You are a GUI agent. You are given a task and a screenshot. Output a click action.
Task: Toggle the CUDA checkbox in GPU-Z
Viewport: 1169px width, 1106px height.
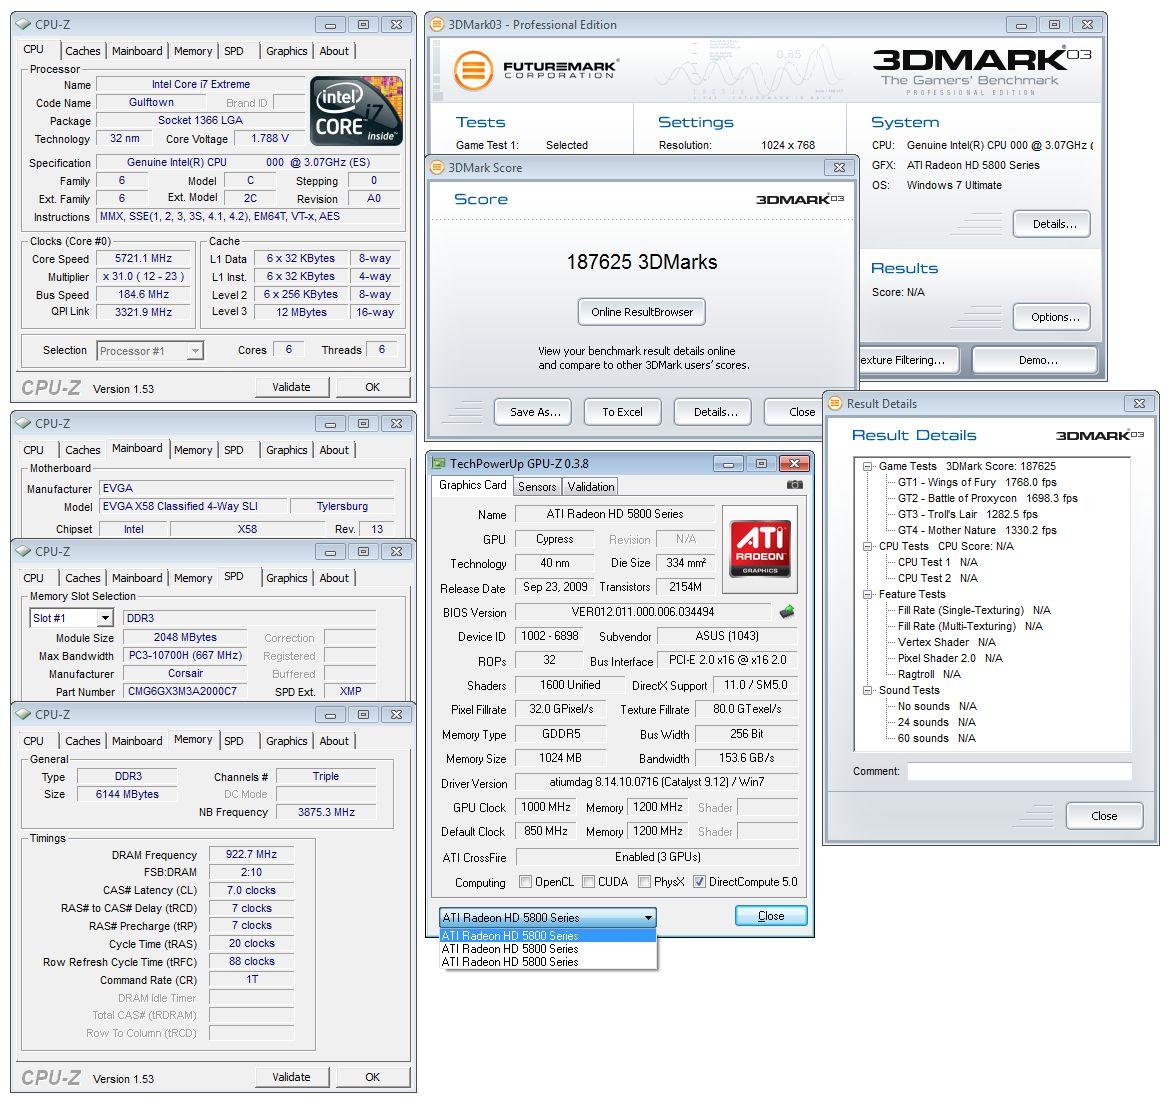pos(588,882)
